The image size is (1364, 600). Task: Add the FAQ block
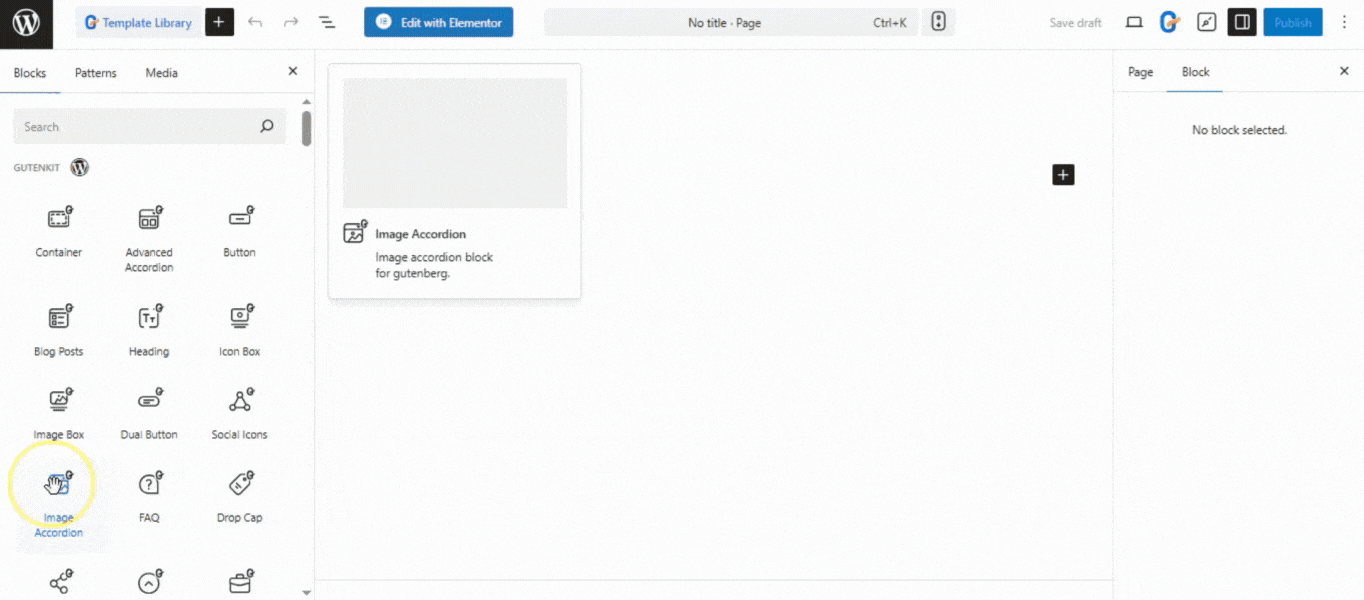coord(148,495)
